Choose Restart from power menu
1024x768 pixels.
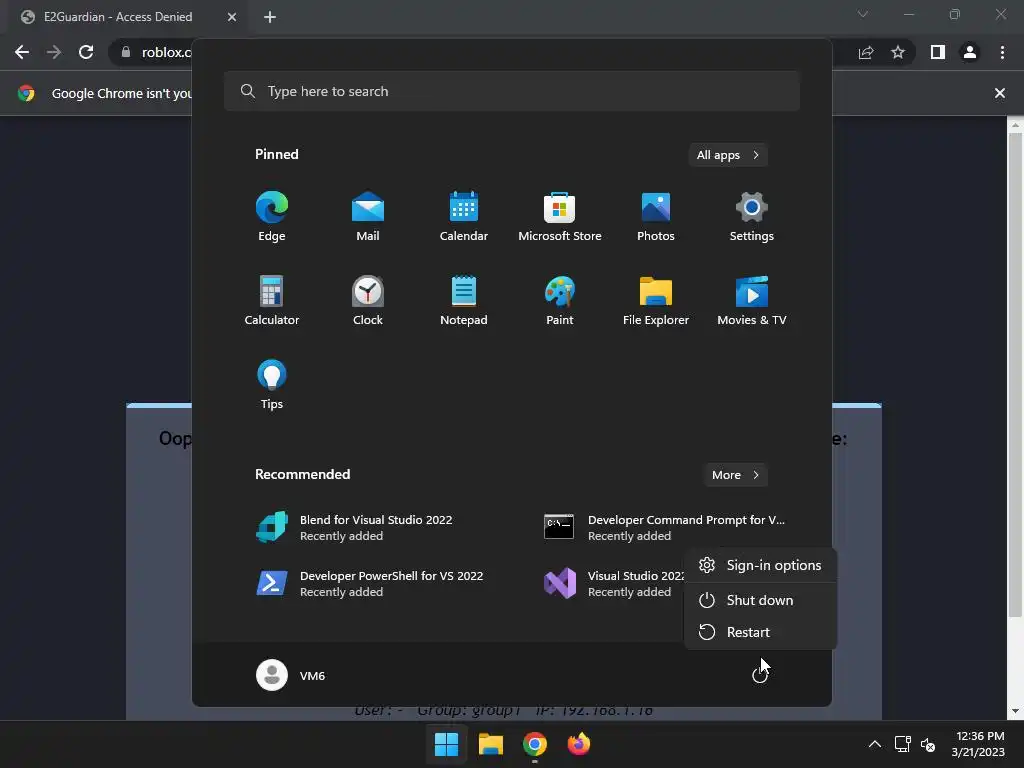pyautogui.click(x=760, y=632)
